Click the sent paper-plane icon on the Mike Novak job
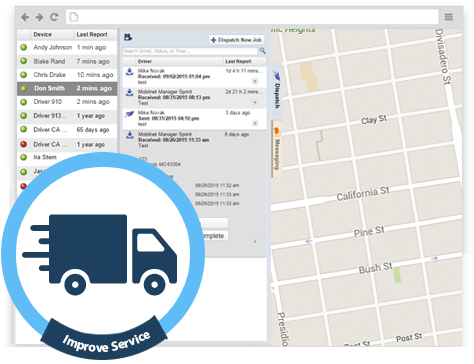This screenshot has height=364, width=474. point(129,114)
